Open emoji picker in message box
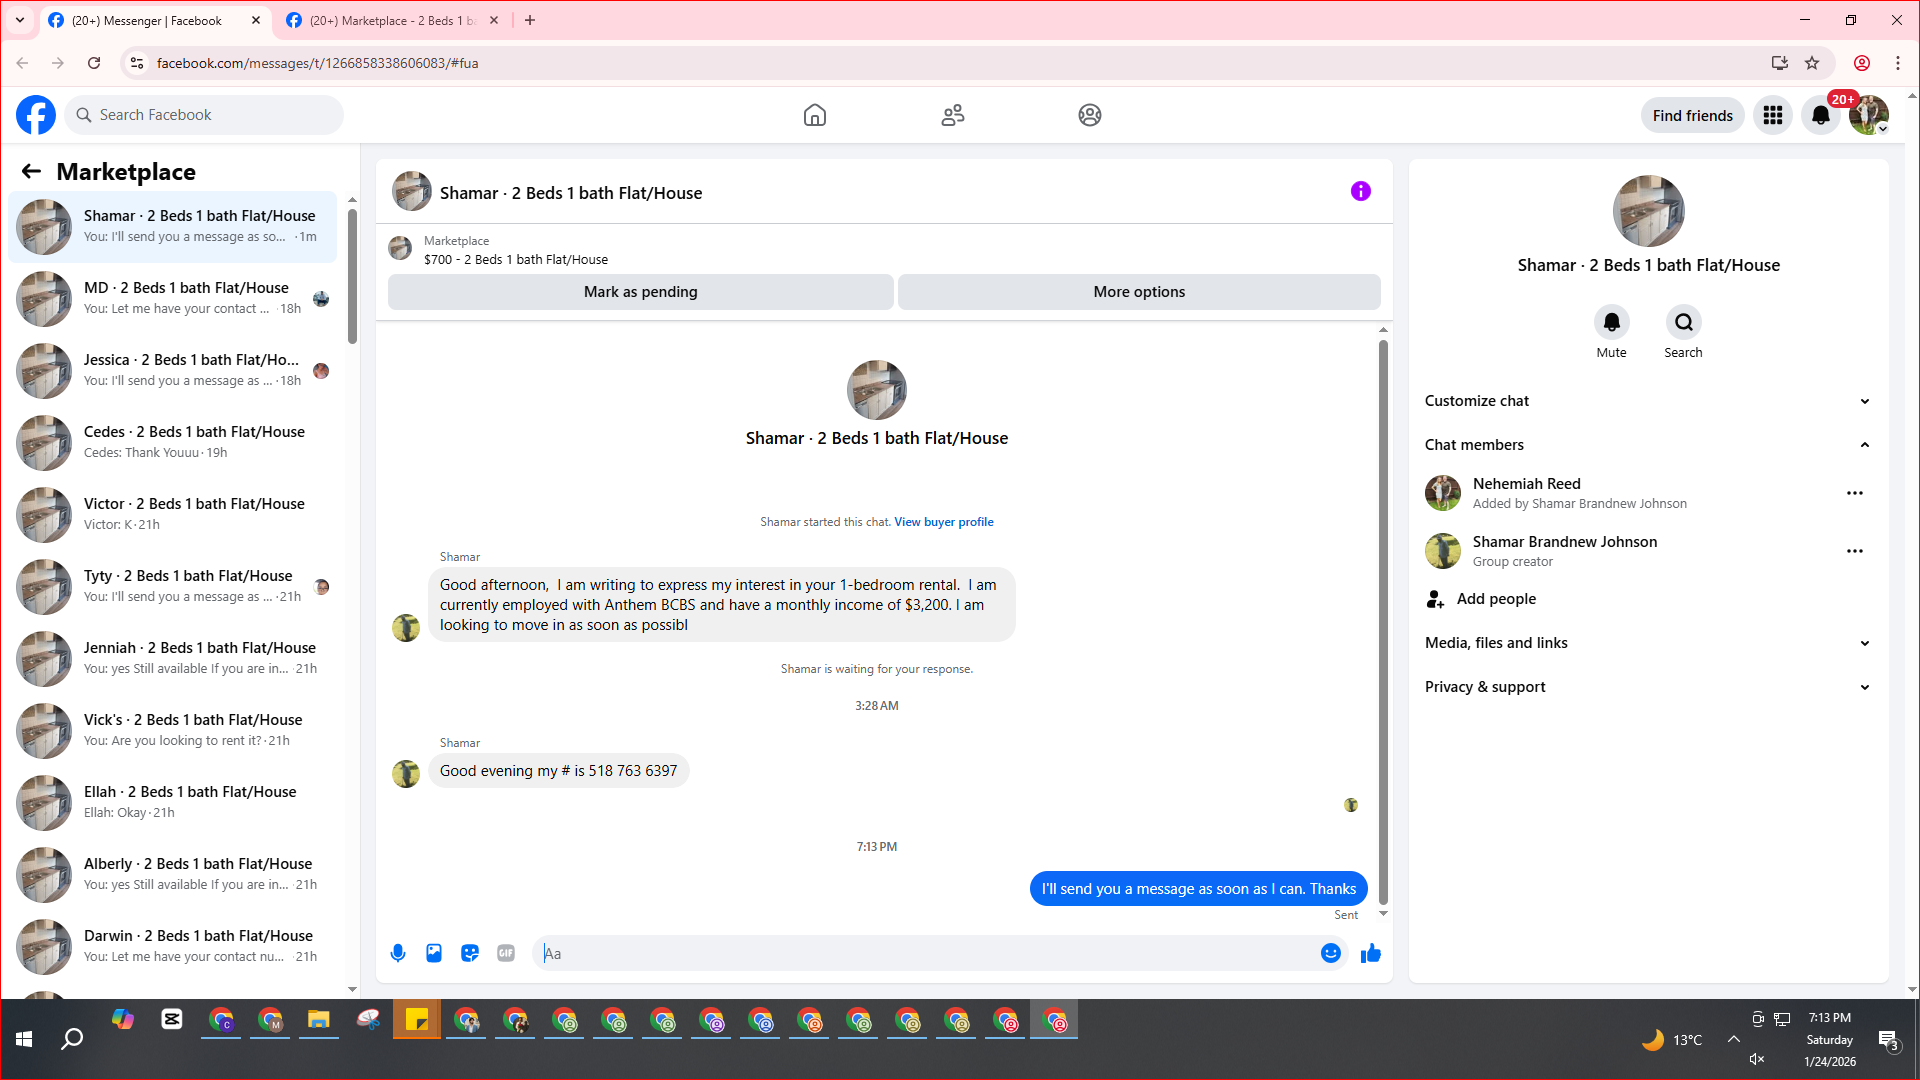Screen dimensions: 1920x1080 [1330, 953]
